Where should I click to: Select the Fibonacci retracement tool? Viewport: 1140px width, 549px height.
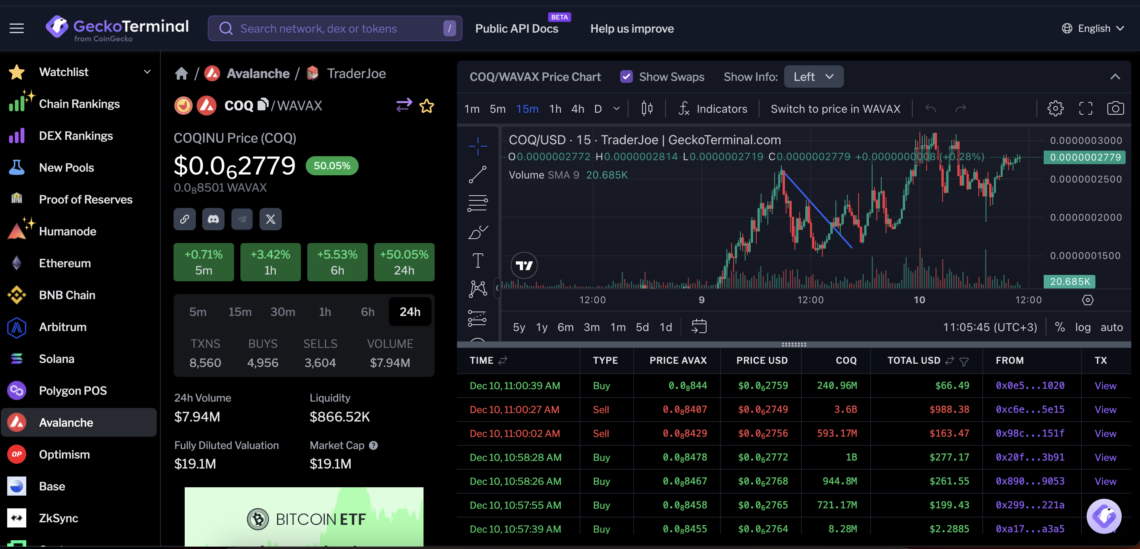point(478,204)
